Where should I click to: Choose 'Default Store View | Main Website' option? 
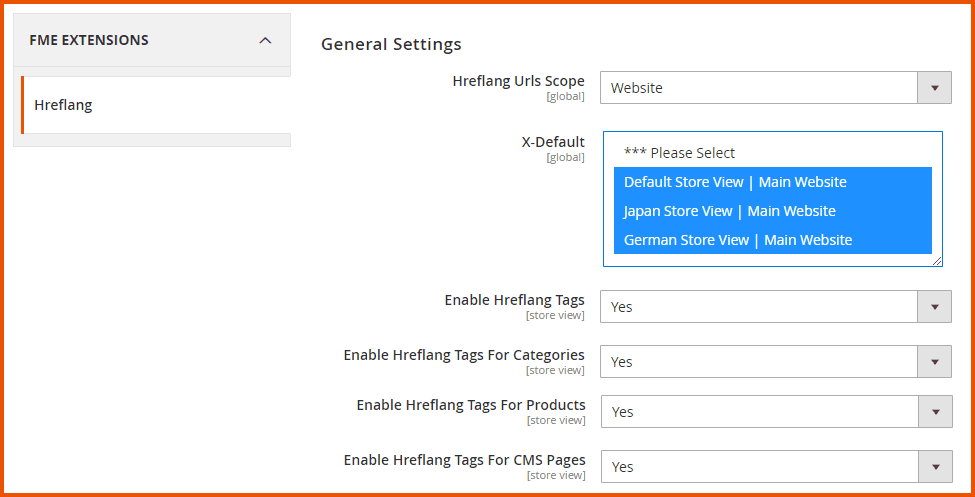pos(735,182)
